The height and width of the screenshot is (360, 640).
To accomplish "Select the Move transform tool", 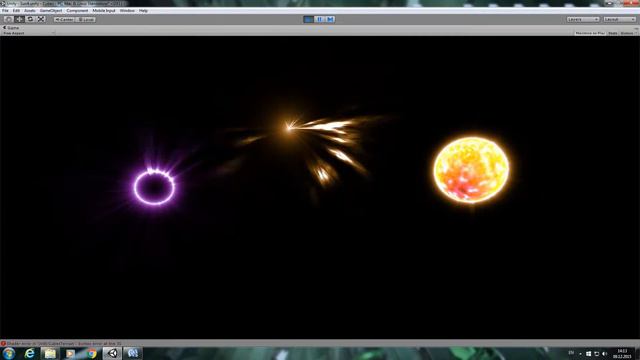I will coord(19,19).
